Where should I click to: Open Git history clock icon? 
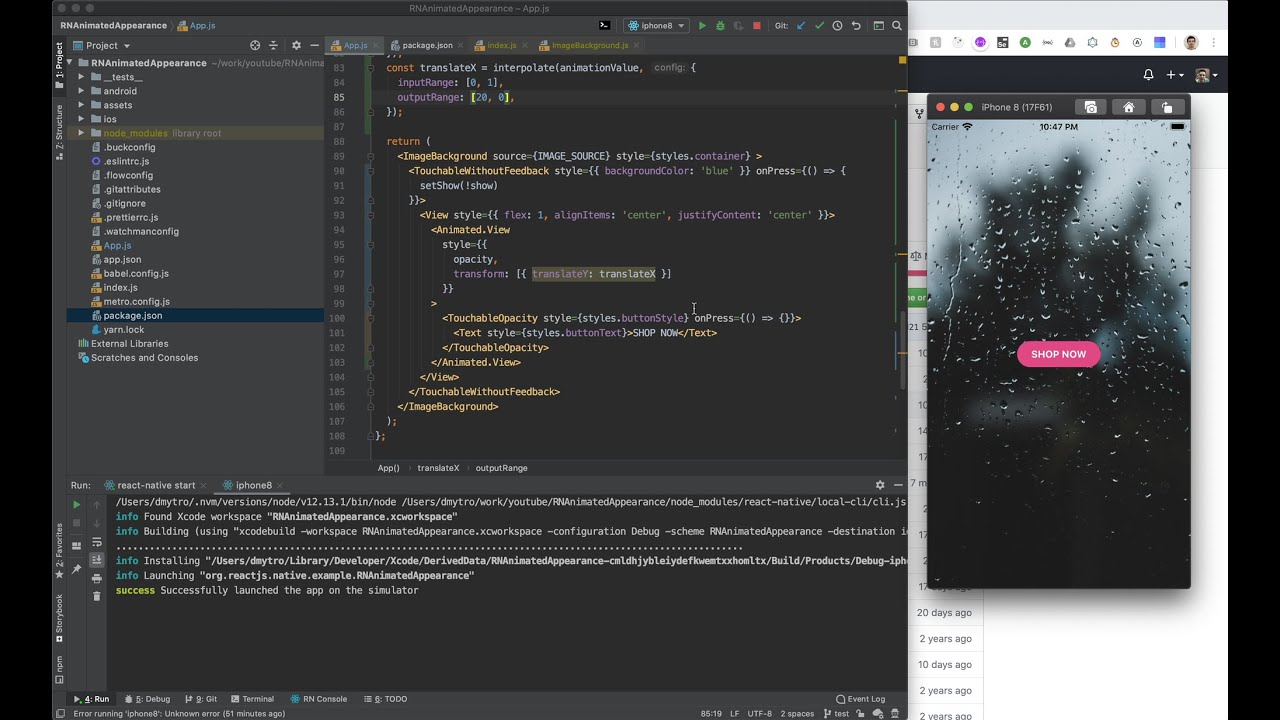[838, 26]
